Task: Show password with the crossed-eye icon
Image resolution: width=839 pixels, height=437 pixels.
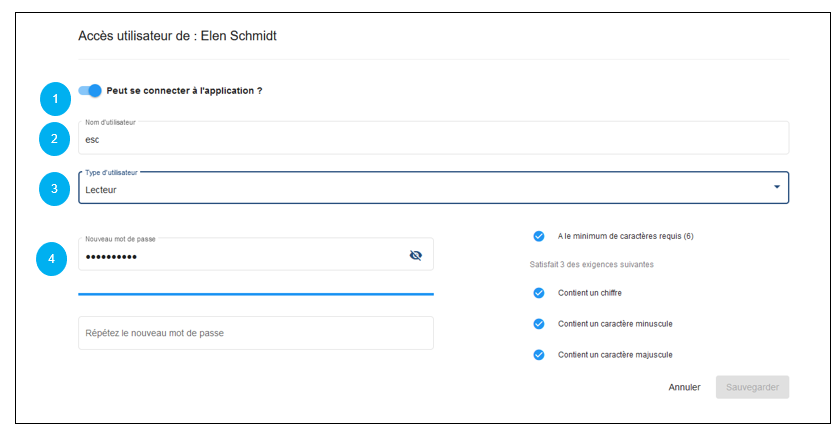Action: [416, 256]
